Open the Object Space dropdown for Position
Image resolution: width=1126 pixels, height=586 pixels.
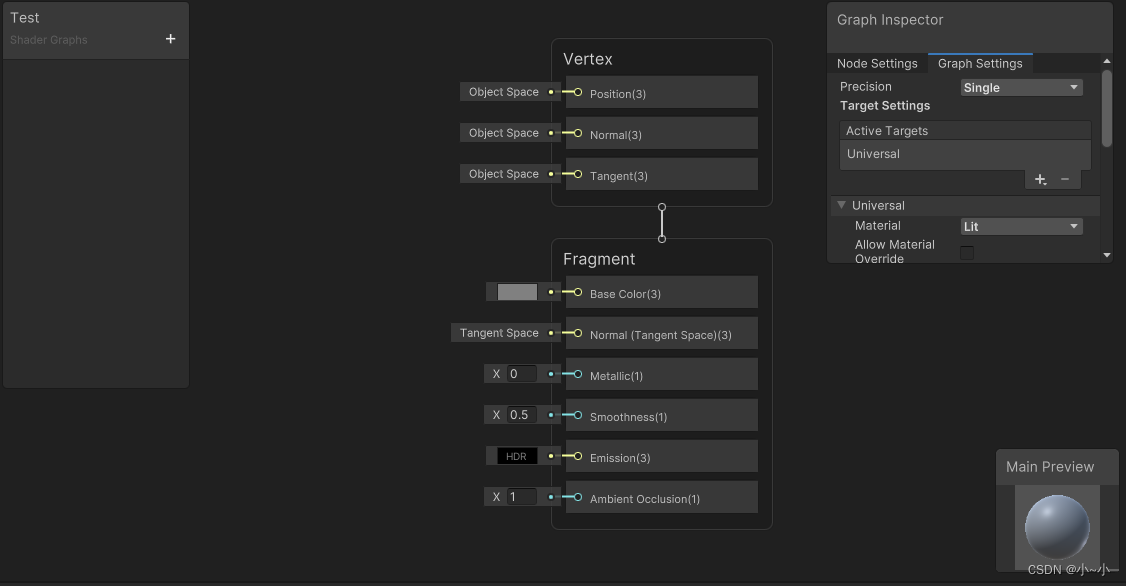point(505,92)
